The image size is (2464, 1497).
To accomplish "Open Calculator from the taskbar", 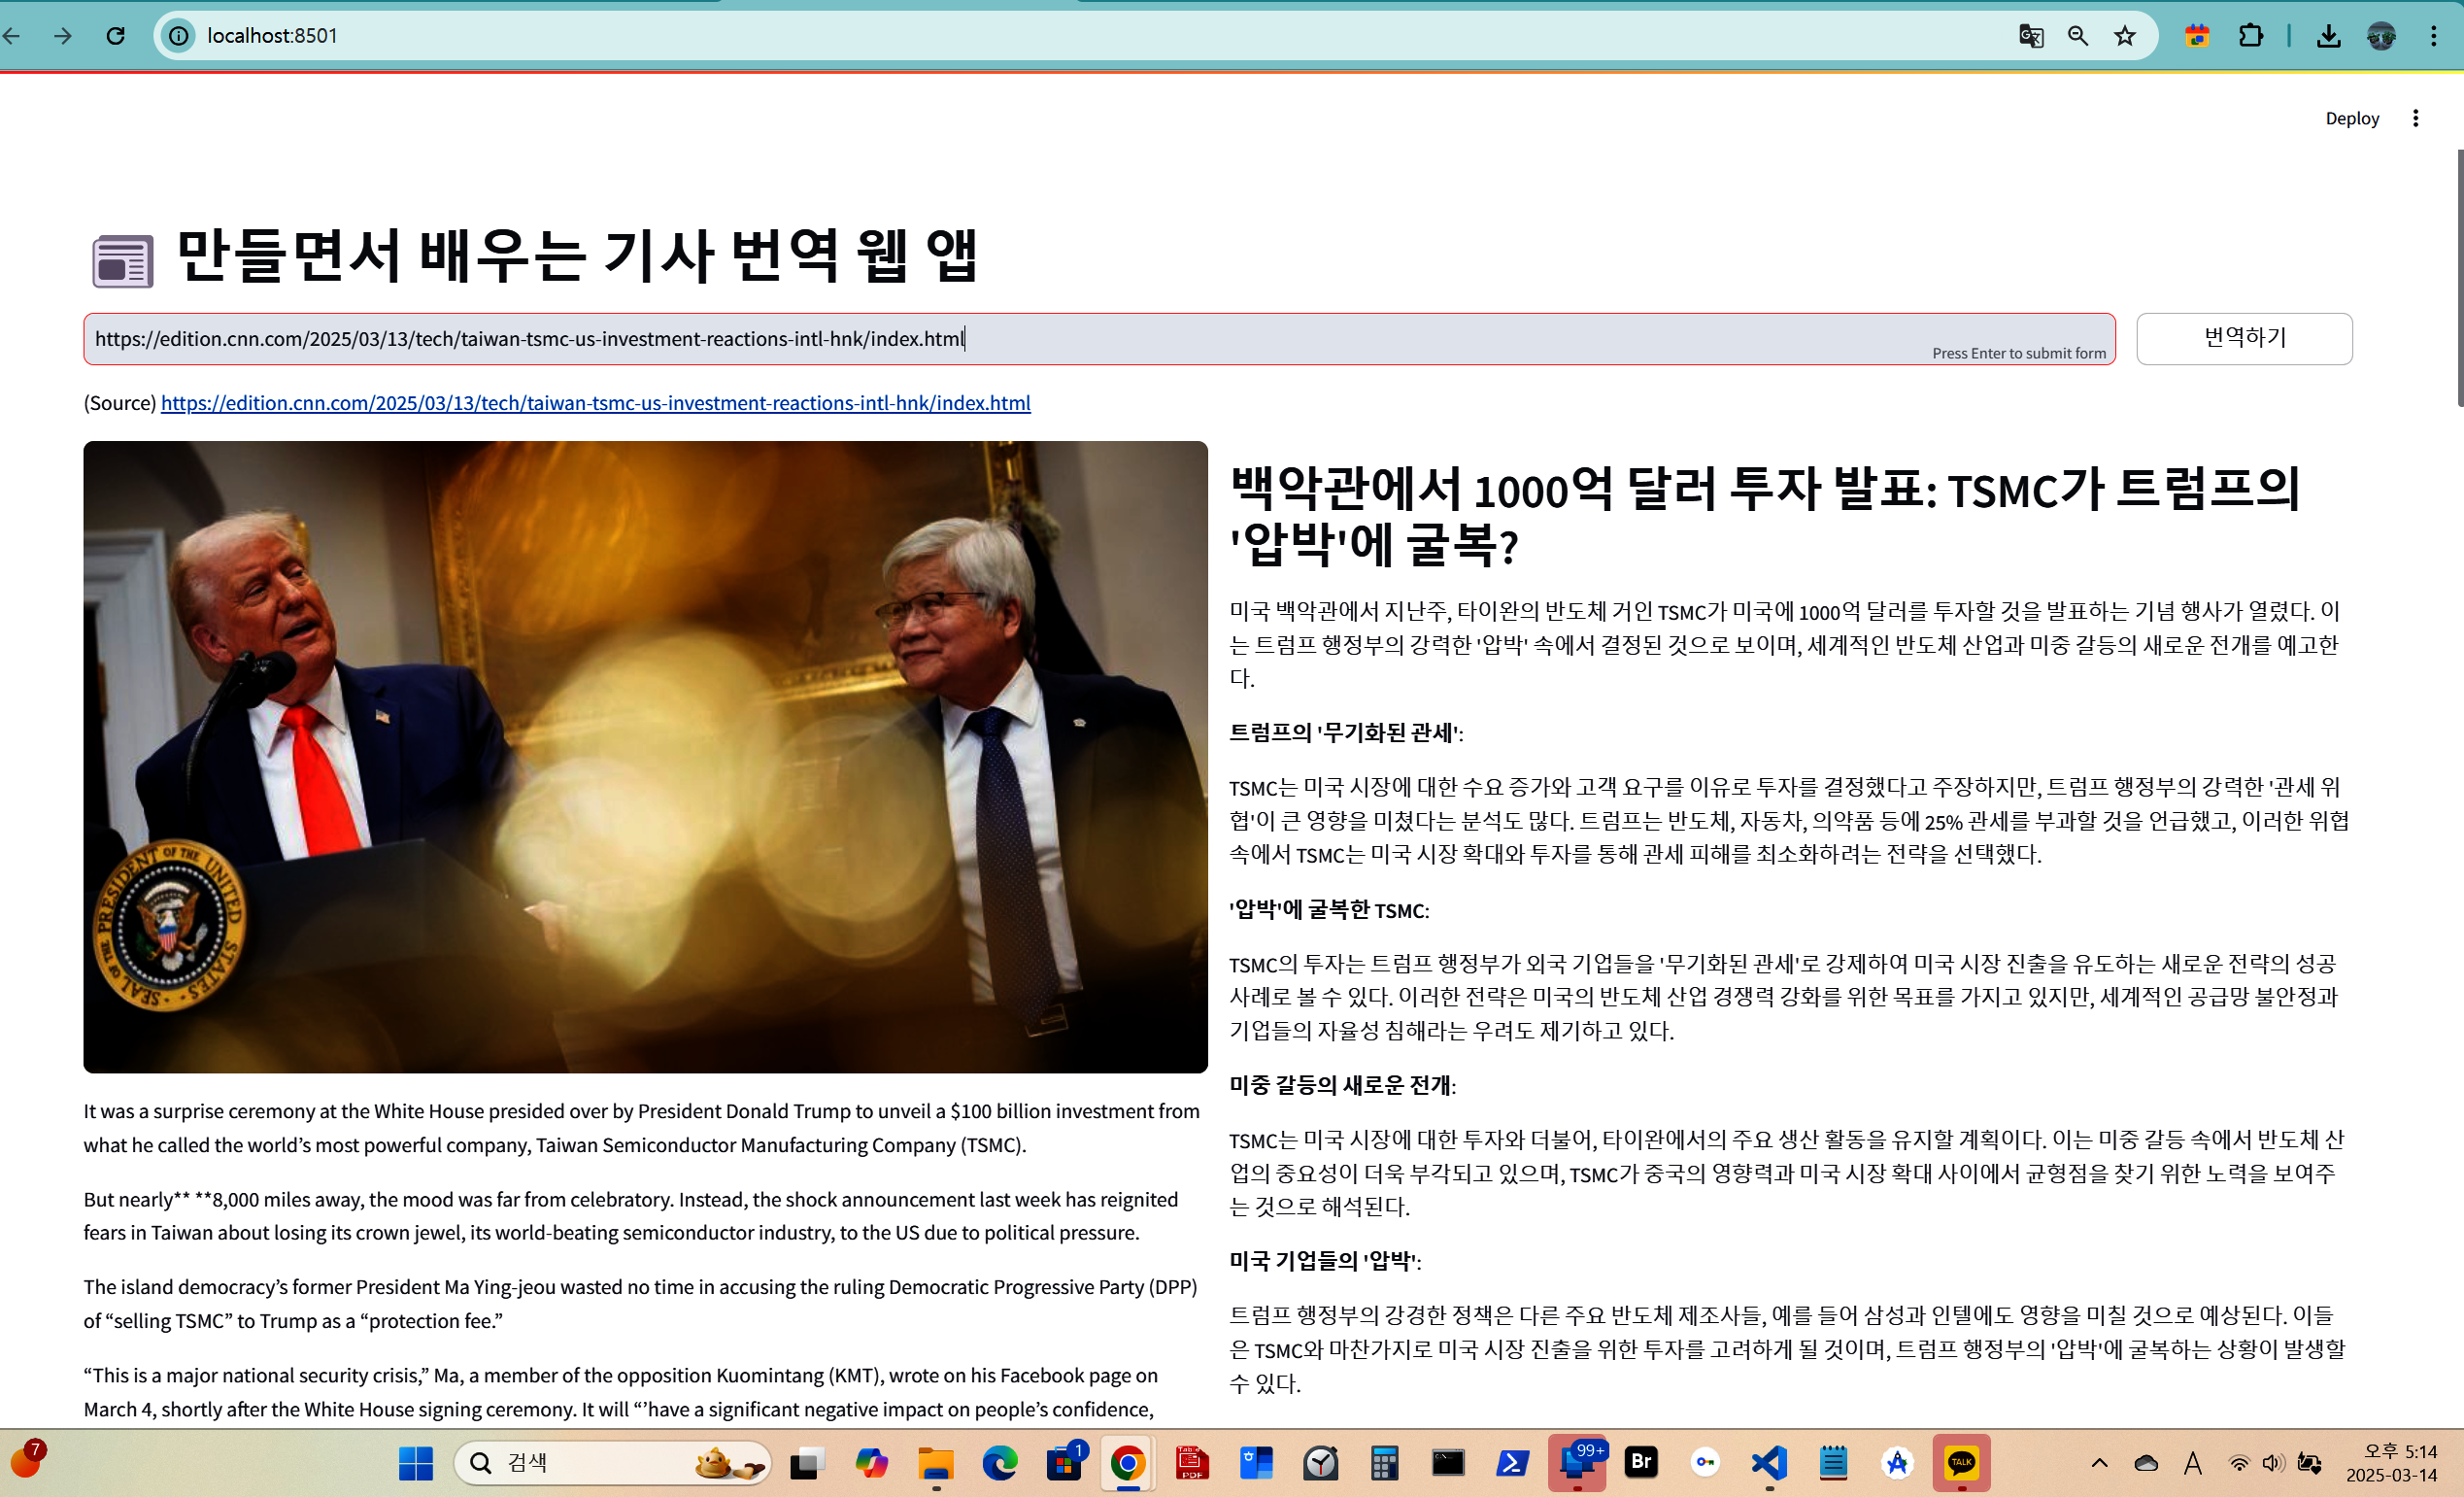I will pos(1384,1463).
